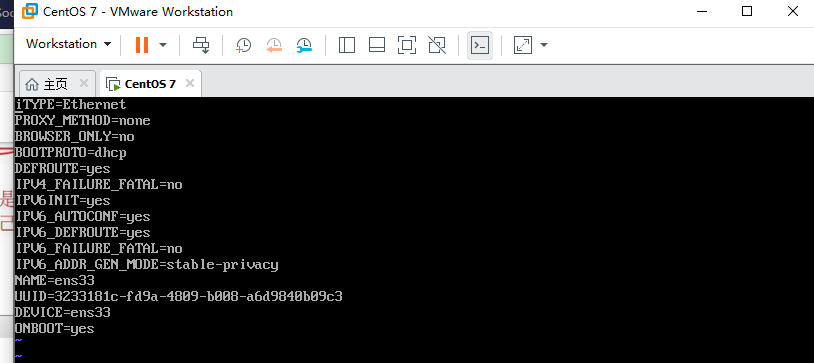
Task: Close the 主页 tab
Action: (x=84, y=83)
